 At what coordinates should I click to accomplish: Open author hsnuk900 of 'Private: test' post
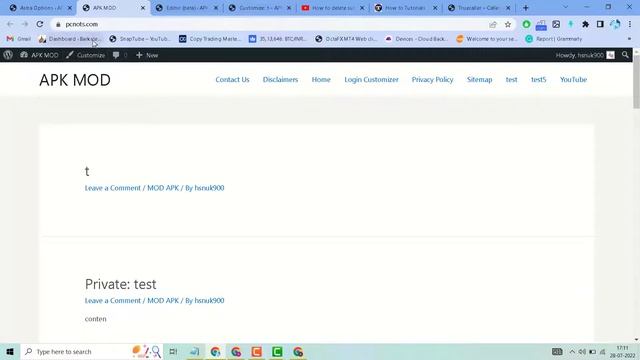209,300
